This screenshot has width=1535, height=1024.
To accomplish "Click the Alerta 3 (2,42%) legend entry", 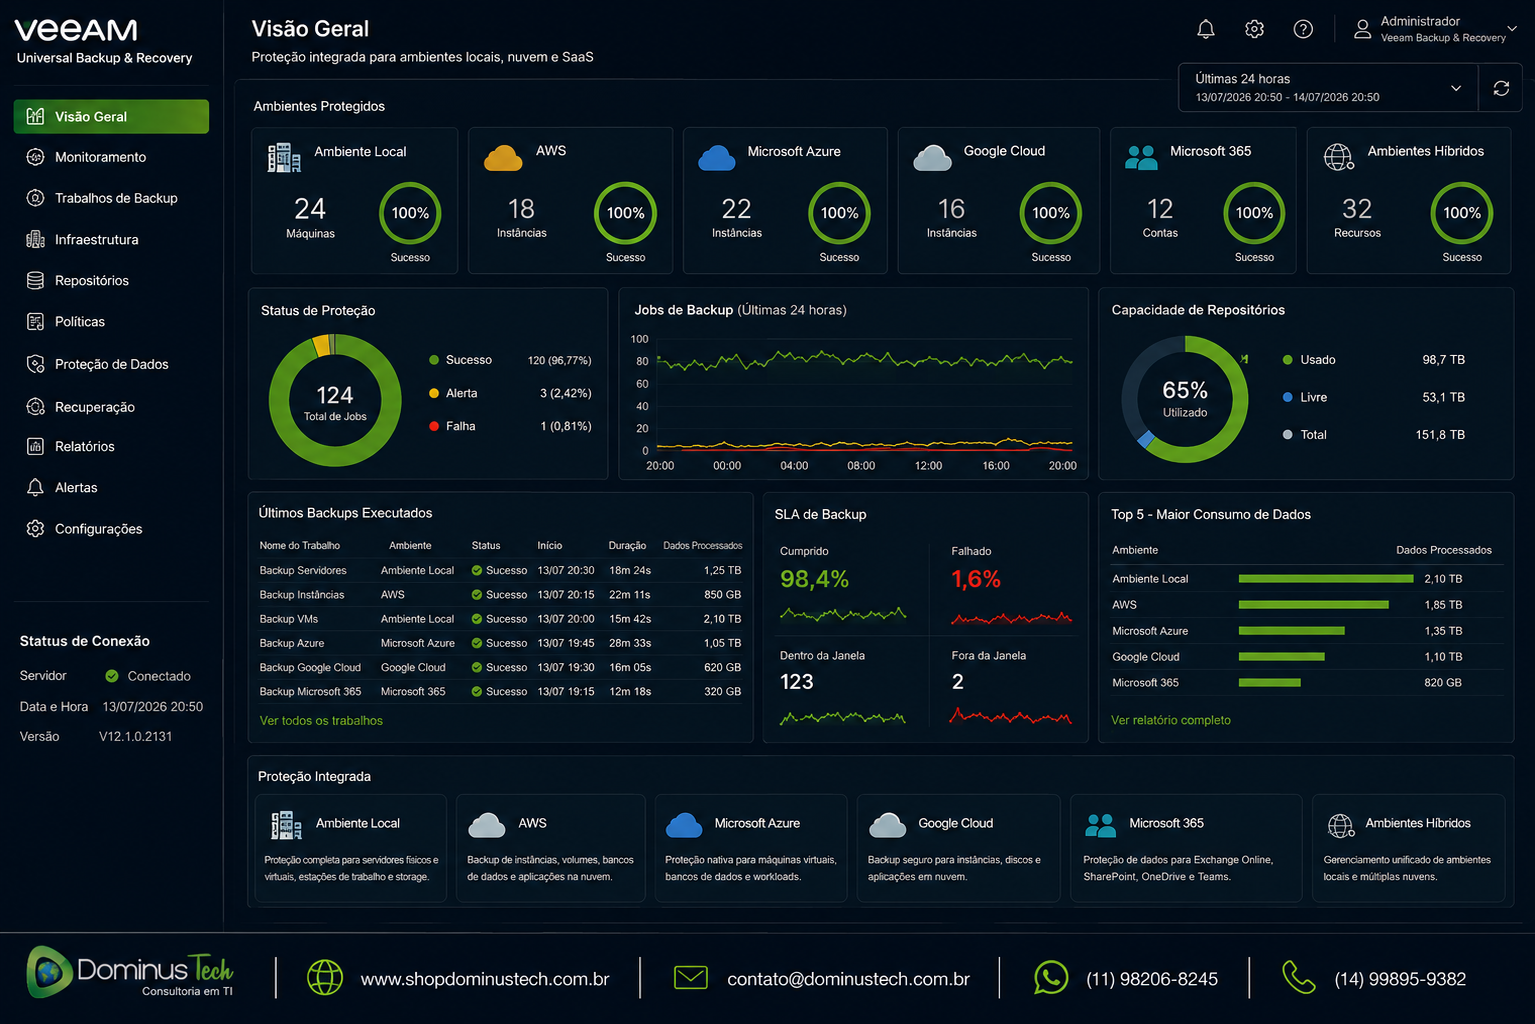I will (510, 393).
